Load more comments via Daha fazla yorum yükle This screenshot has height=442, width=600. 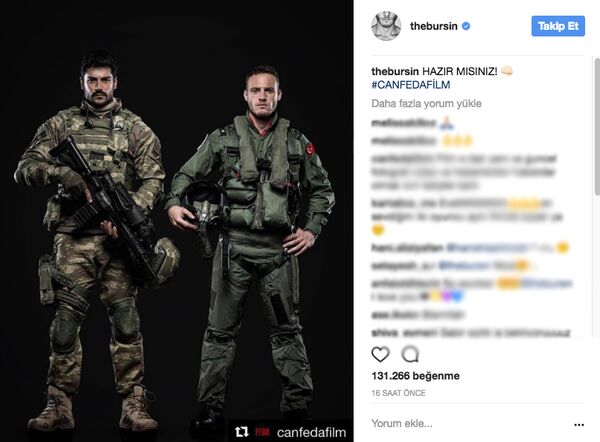426,103
